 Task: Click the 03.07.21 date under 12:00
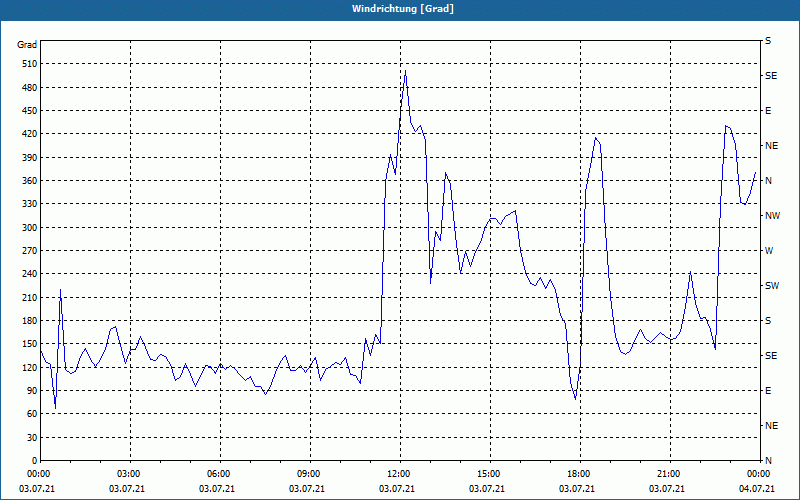click(x=396, y=488)
